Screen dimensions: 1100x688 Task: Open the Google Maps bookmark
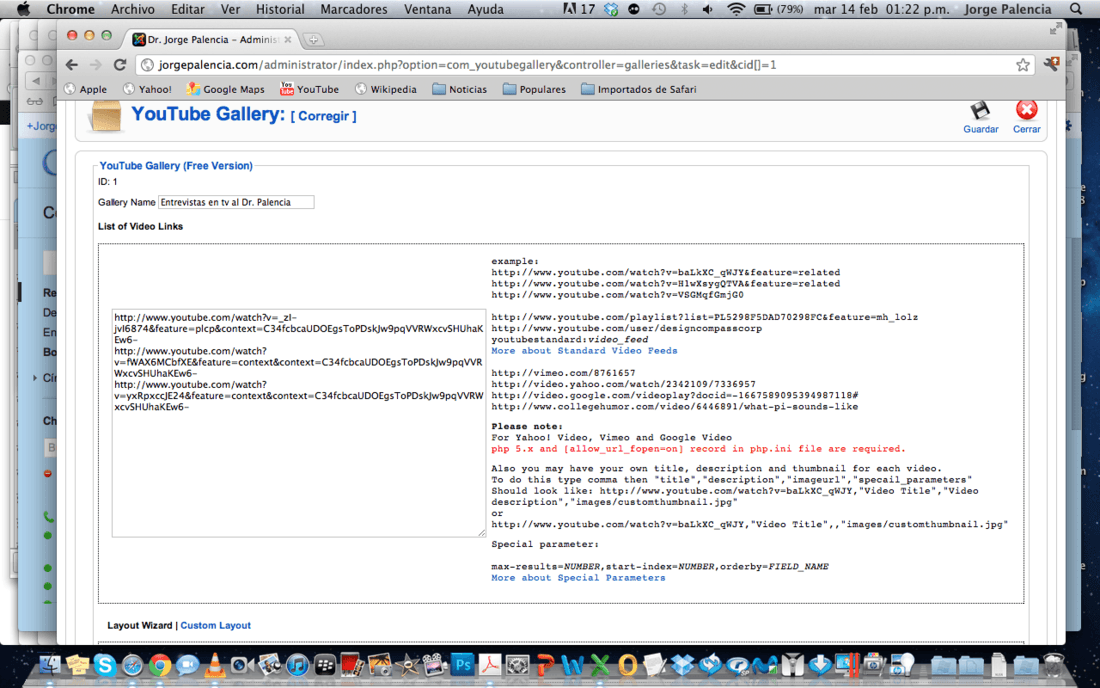225,89
